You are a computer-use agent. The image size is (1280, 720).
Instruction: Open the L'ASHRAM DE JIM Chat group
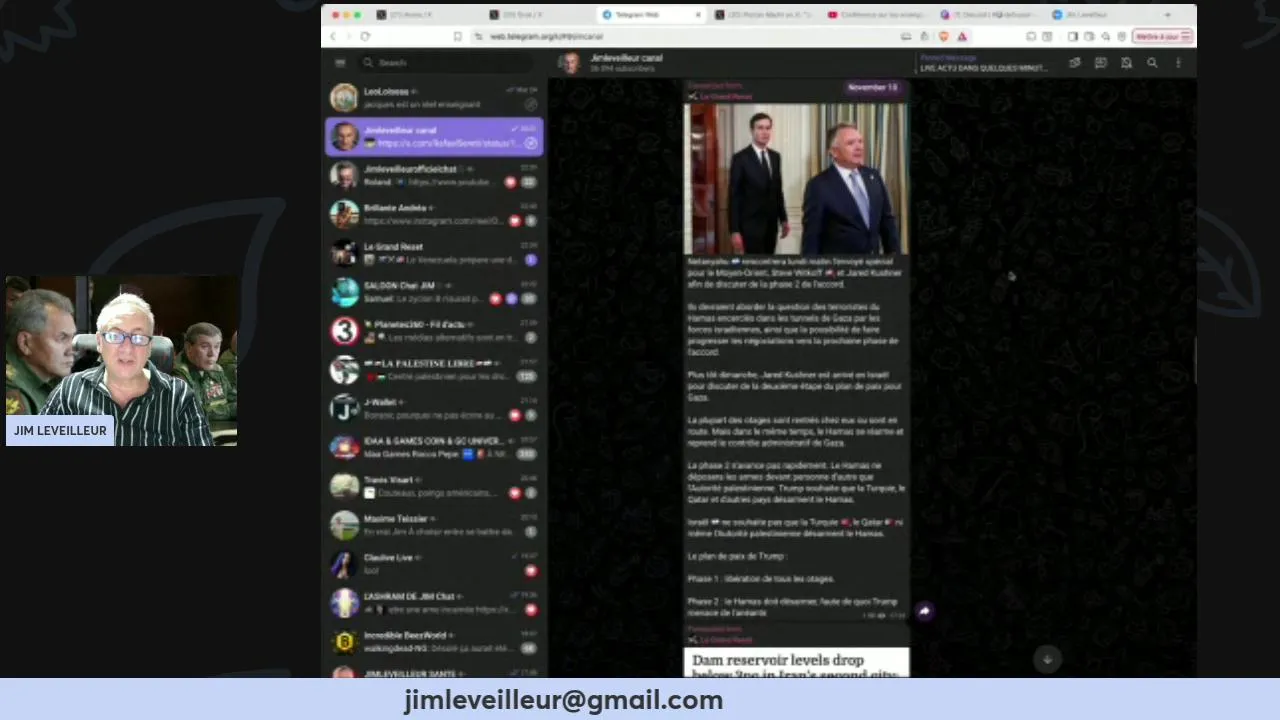[x=434, y=603]
